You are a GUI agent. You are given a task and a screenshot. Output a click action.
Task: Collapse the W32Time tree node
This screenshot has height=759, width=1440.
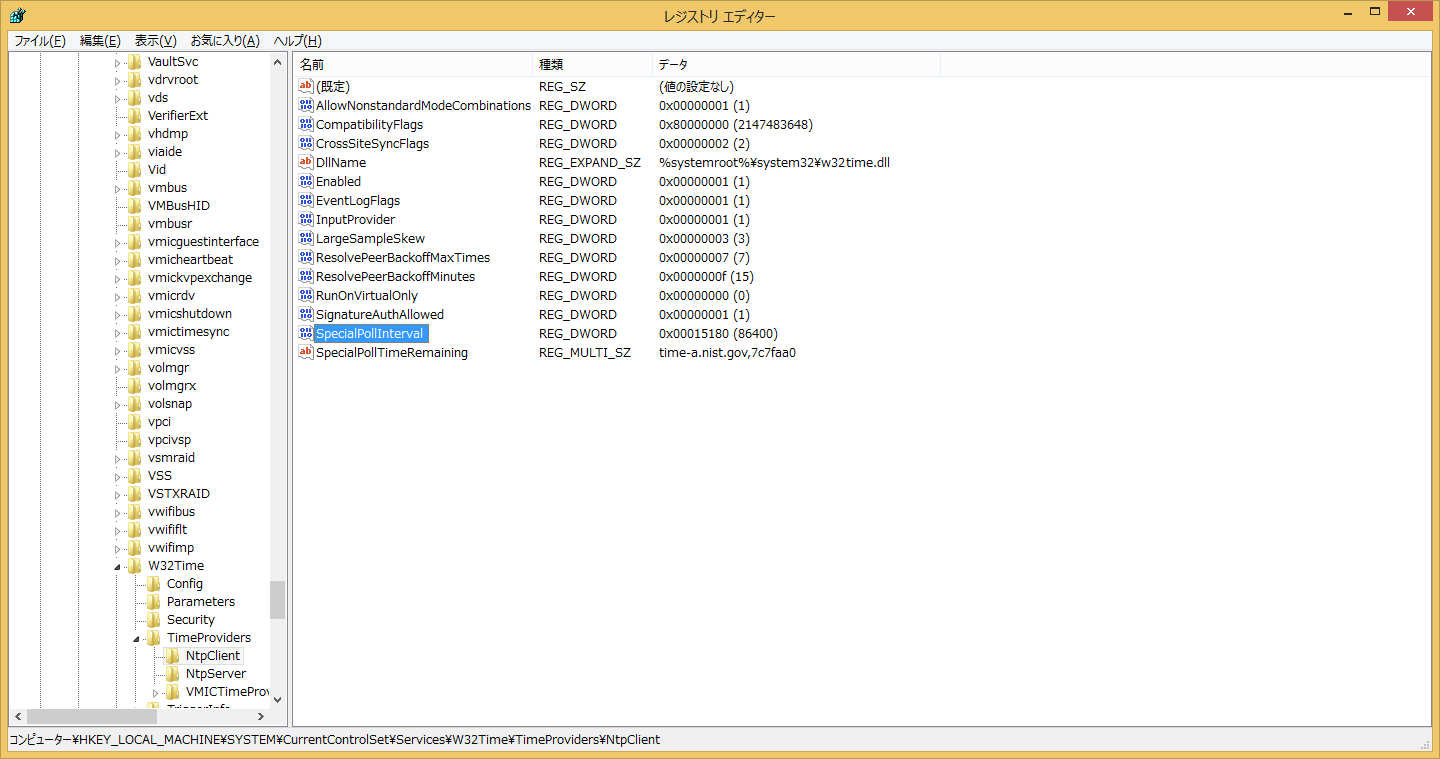coord(117,567)
